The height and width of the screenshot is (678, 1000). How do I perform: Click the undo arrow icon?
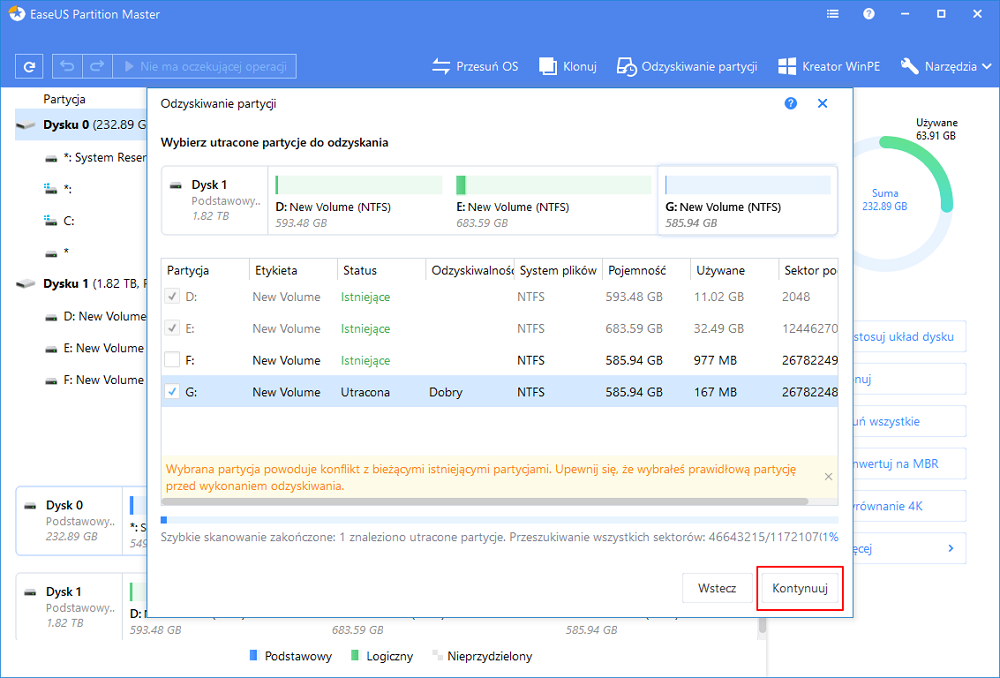[67, 66]
